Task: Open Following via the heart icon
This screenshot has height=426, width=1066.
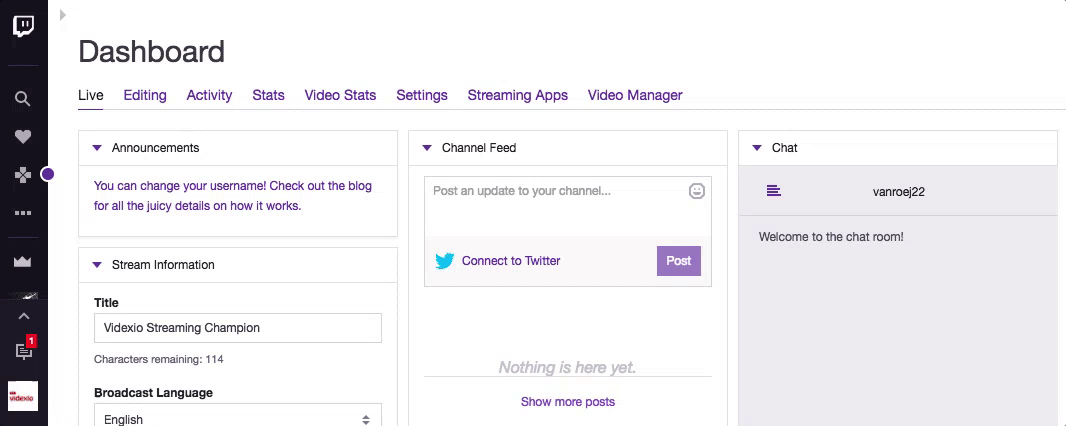Action: [x=23, y=136]
